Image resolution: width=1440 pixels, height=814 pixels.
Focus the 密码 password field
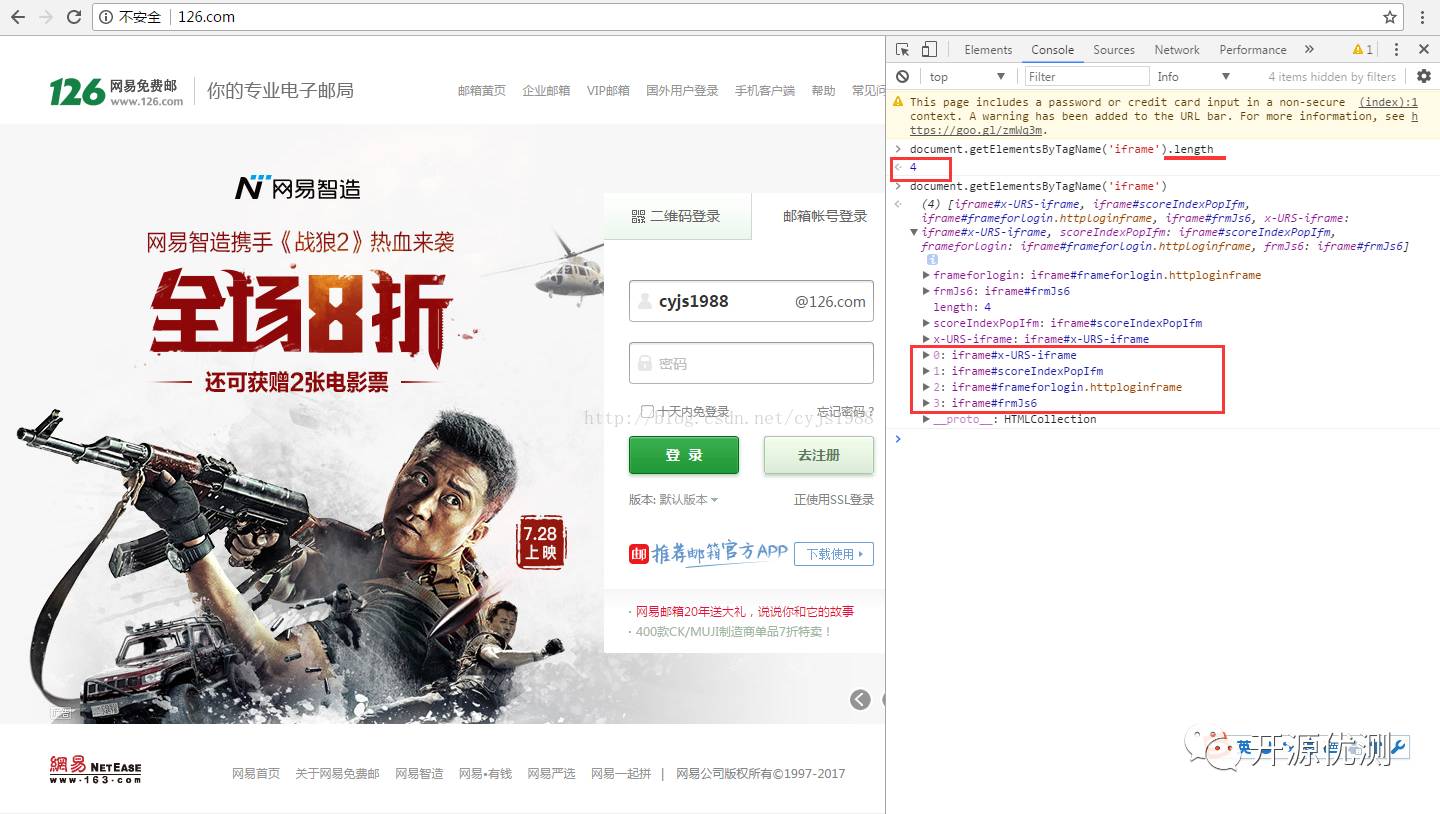[x=751, y=362]
